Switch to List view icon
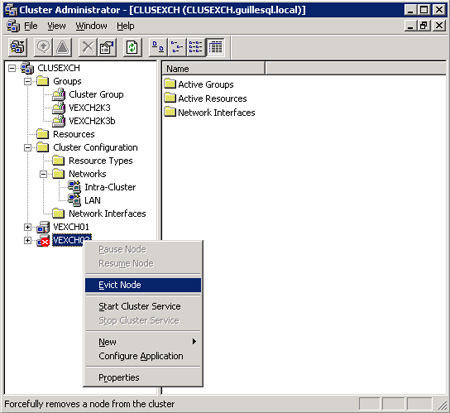This screenshot has height=413, width=450. click(x=196, y=47)
